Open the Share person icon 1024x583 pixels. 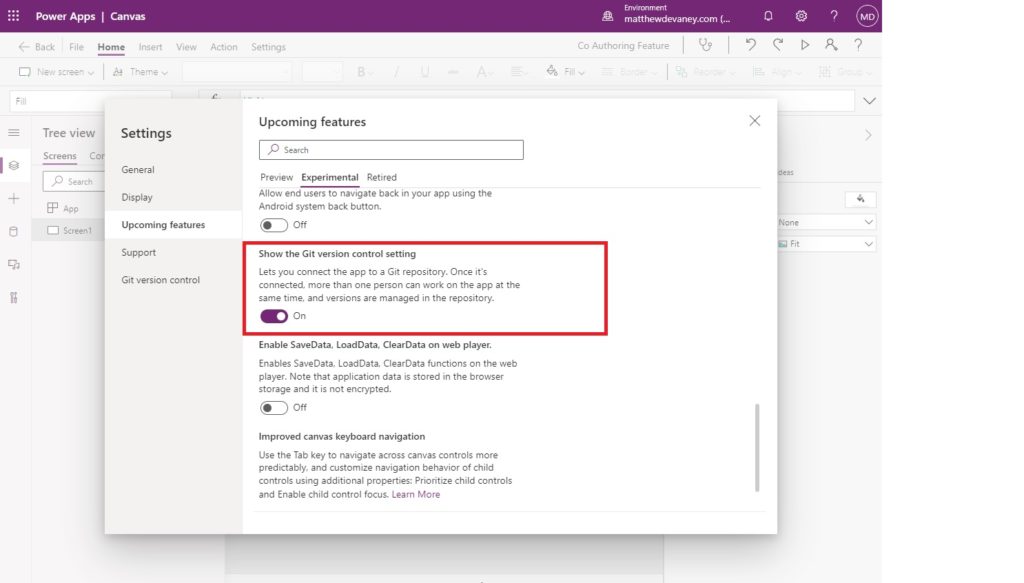(830, 45)
